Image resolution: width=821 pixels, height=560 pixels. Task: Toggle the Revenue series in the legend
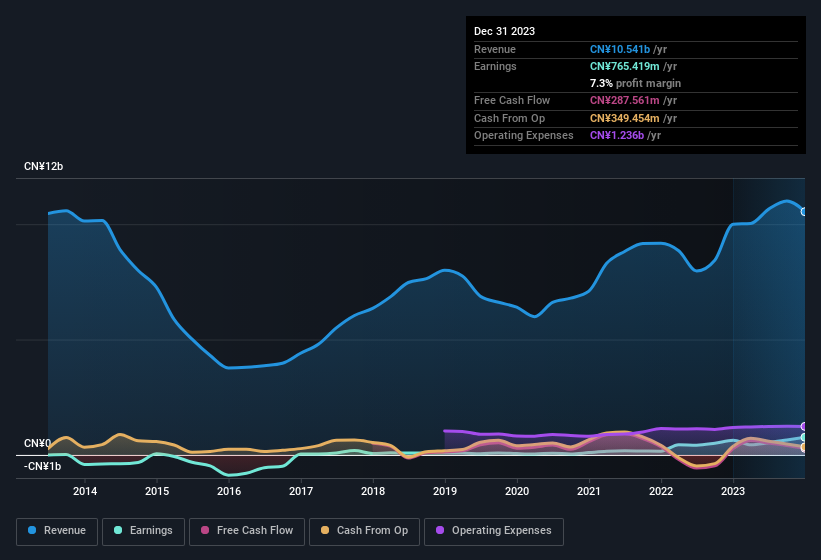coord(58,531)
